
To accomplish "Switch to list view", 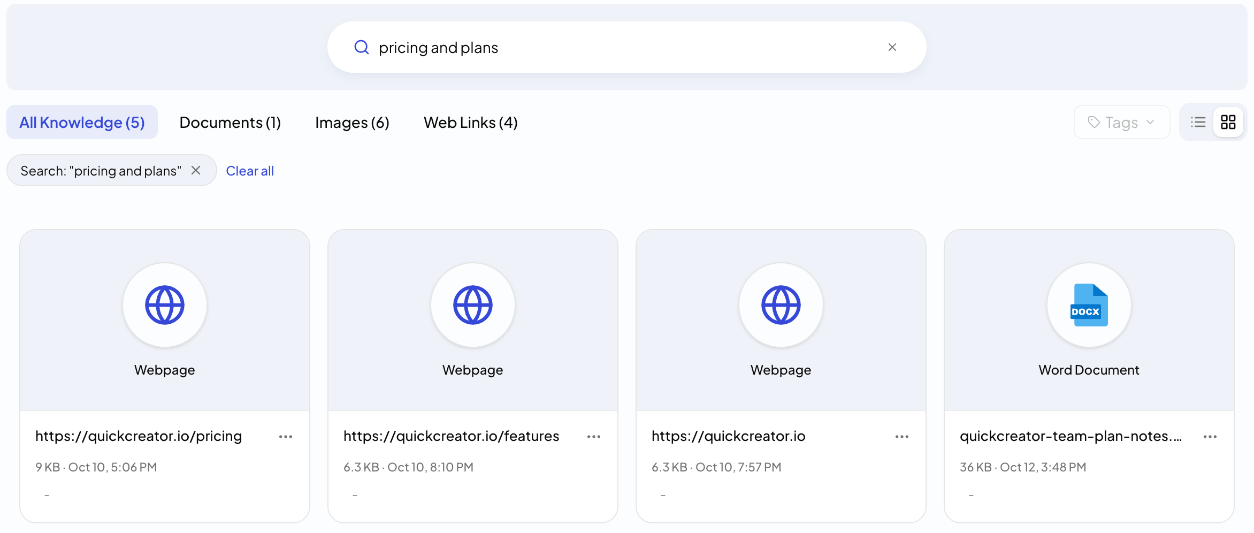I will 1198,122.
